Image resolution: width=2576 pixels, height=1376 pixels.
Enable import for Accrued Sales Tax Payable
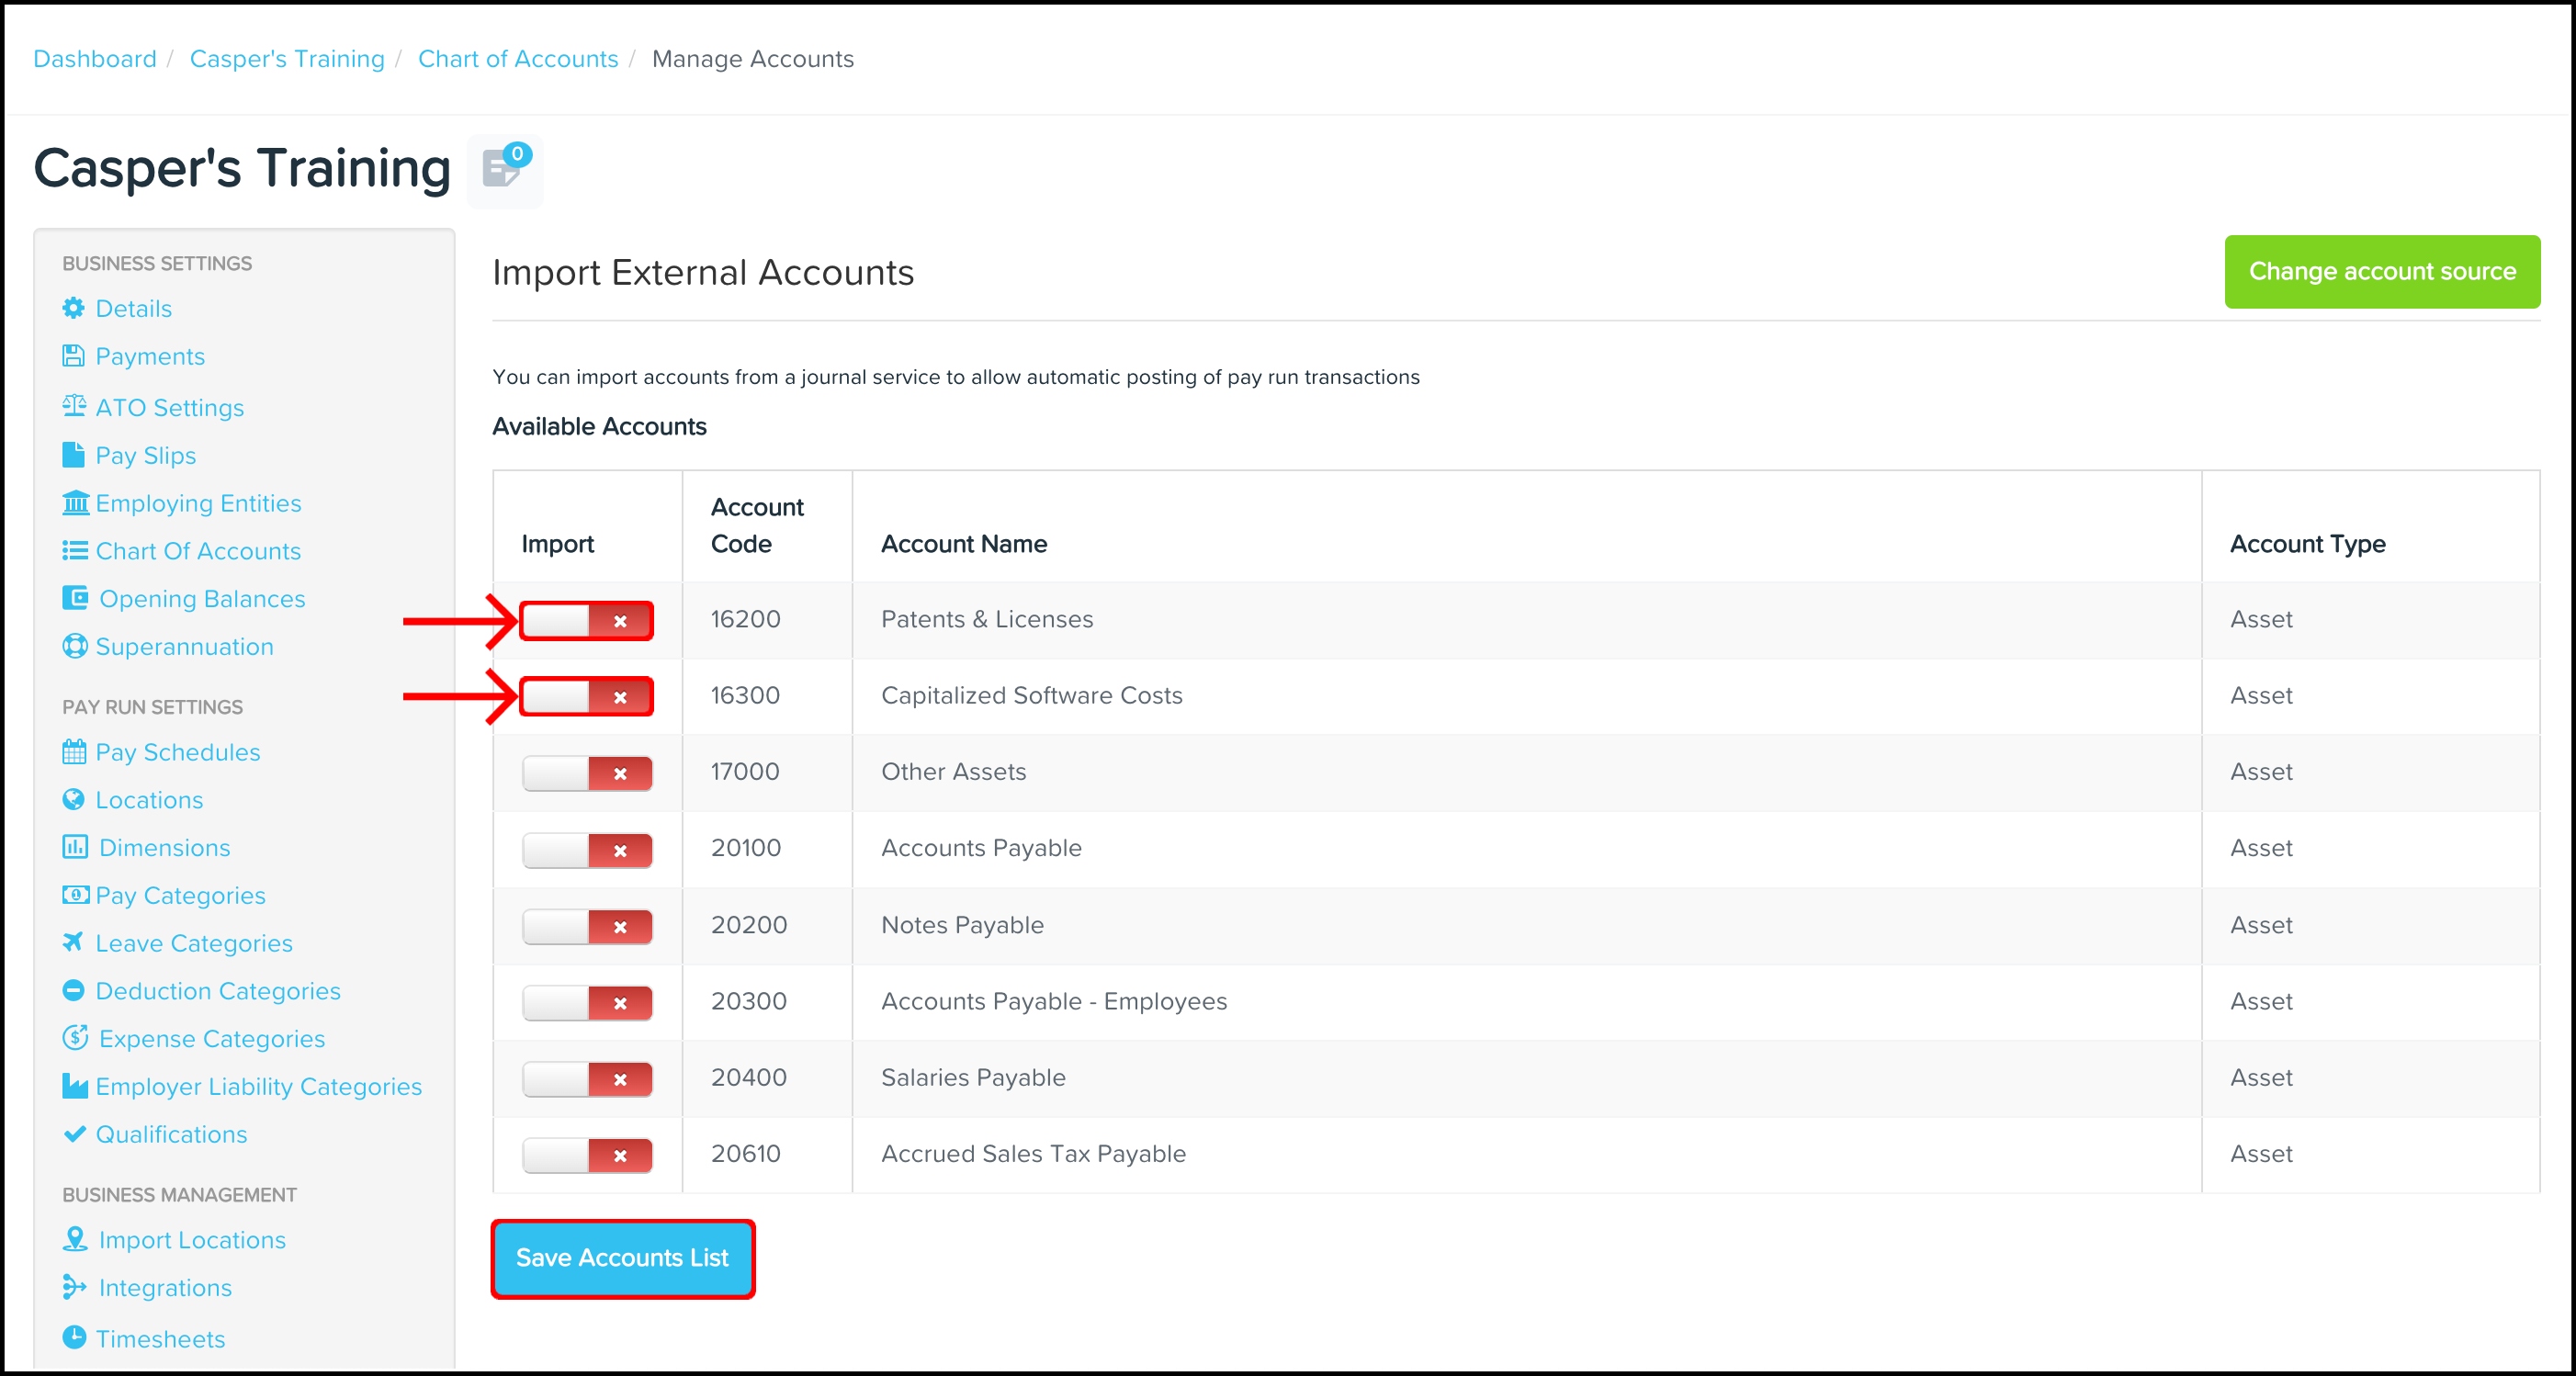tap(587, 1155)
